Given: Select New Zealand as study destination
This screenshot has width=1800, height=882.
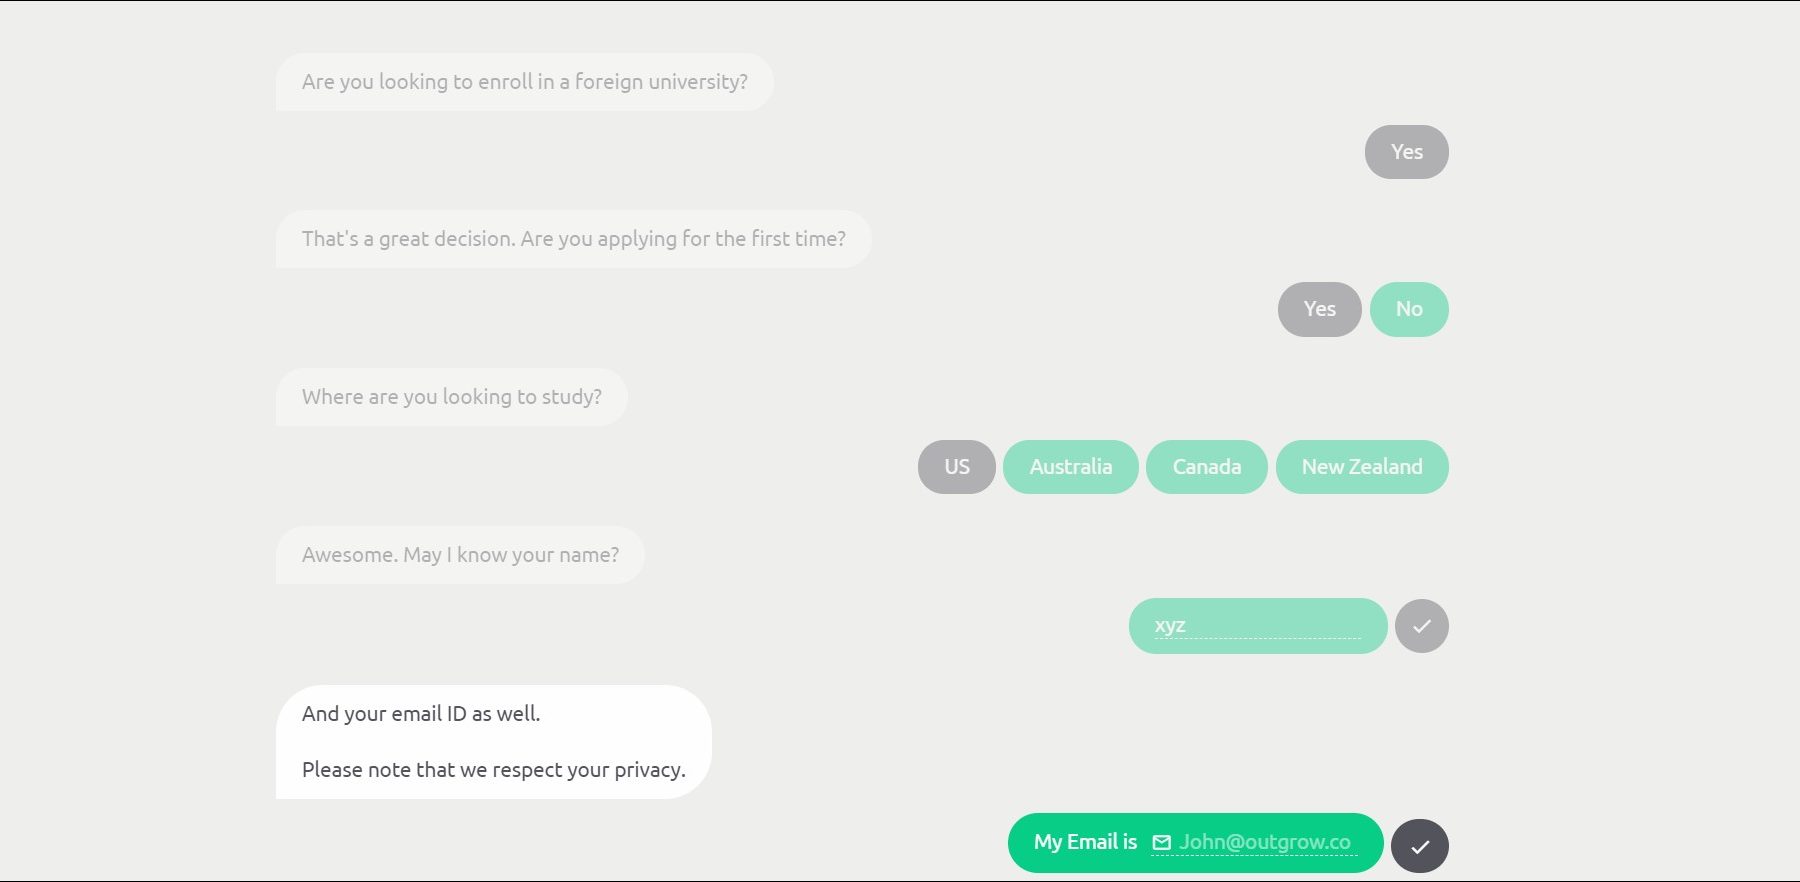Looking at the screenshot, I should (1362, 467).
